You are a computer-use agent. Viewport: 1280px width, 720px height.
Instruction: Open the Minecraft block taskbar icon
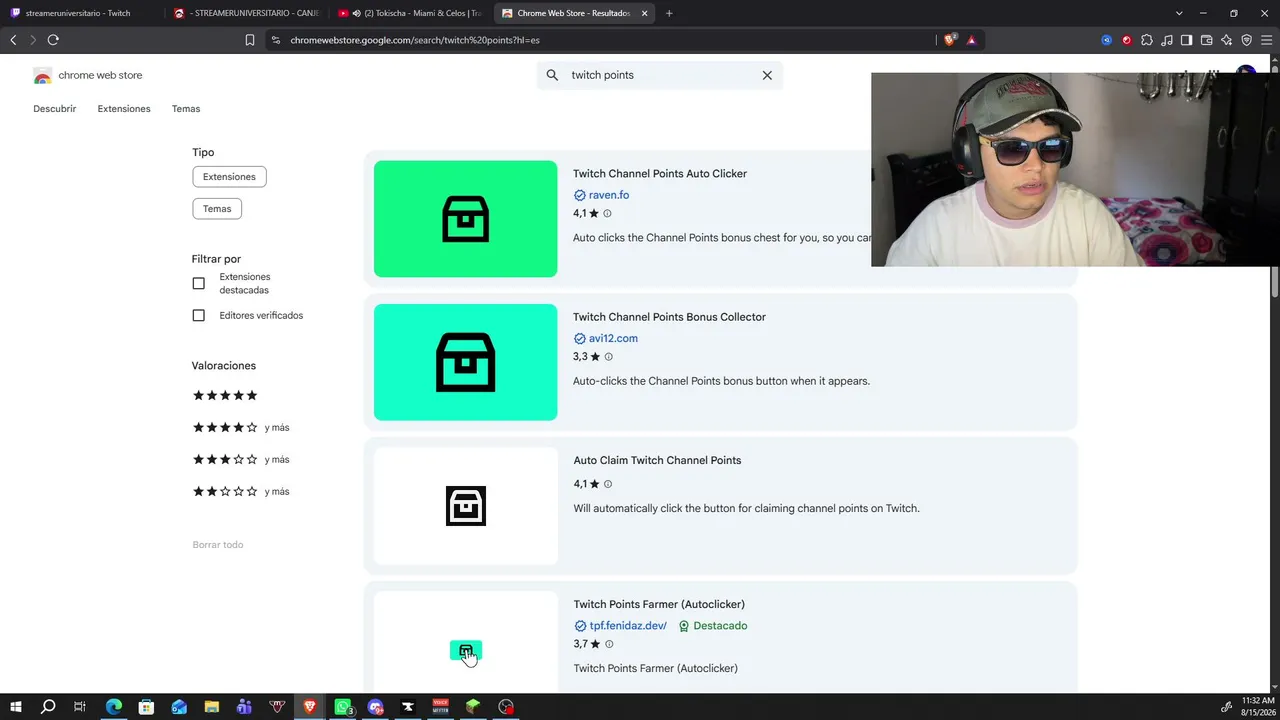(473, 707)
